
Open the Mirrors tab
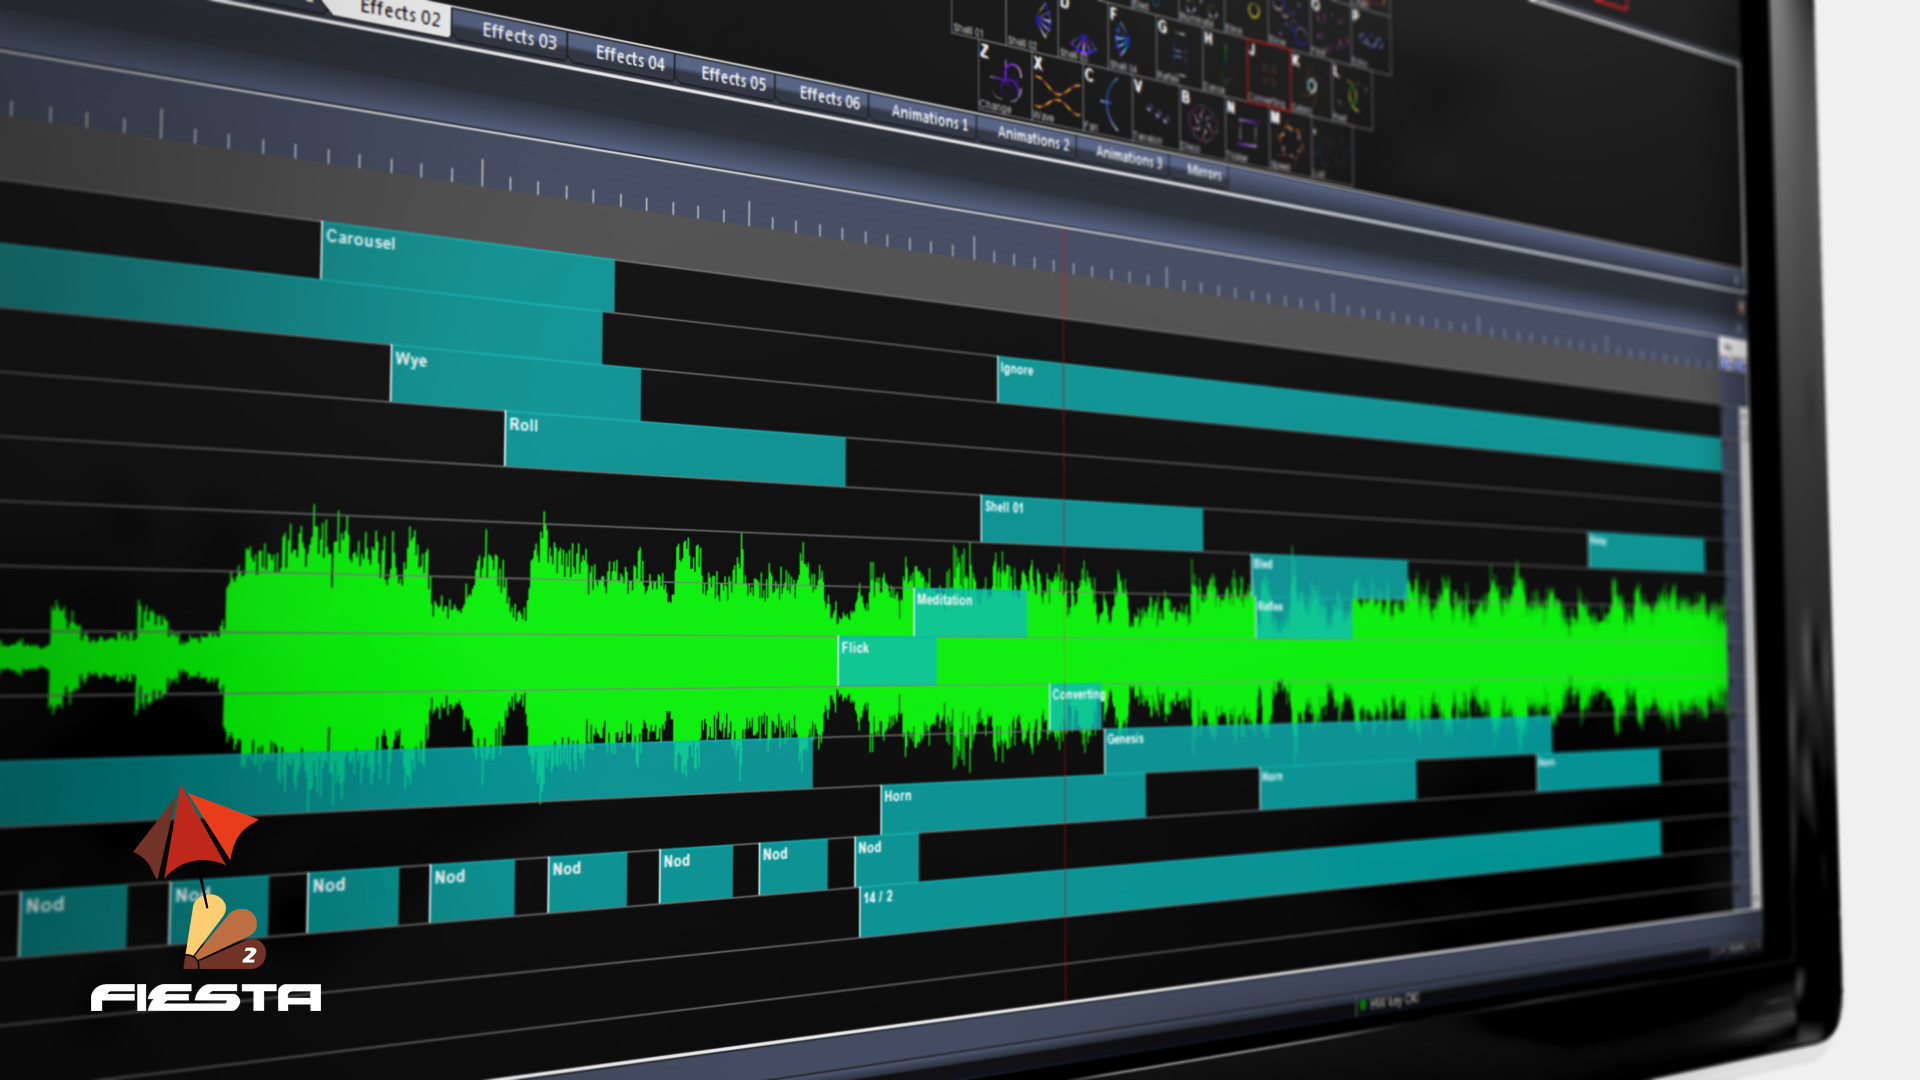pyautogui.click(x=1203, y=172)
